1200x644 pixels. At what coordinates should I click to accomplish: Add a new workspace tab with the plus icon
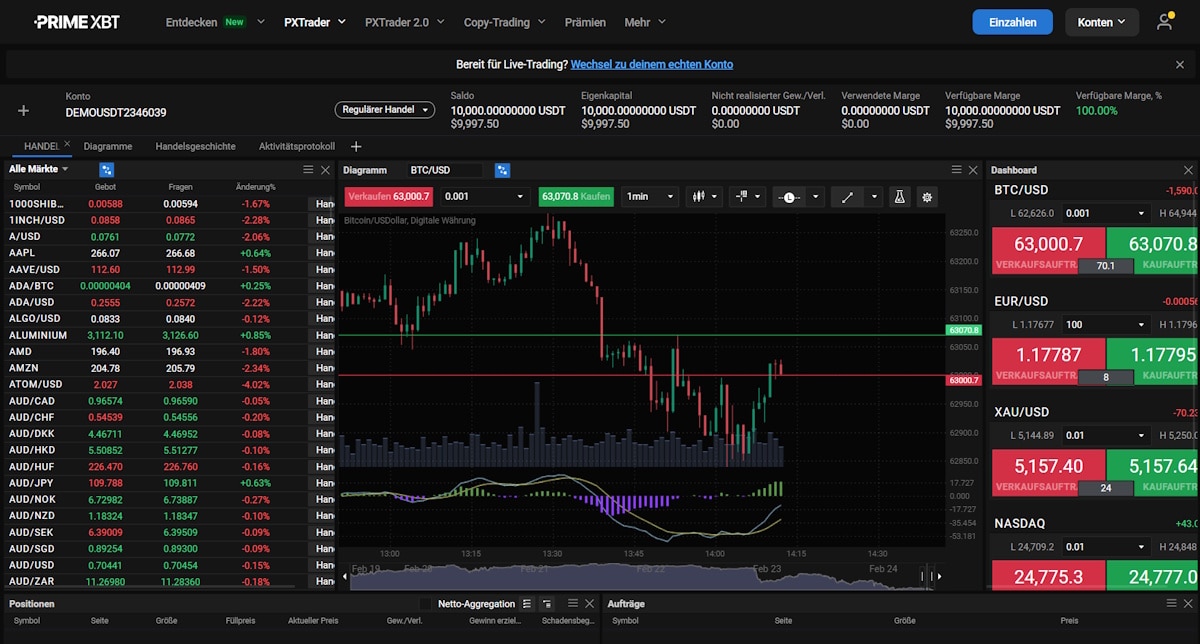click(356, 146)
